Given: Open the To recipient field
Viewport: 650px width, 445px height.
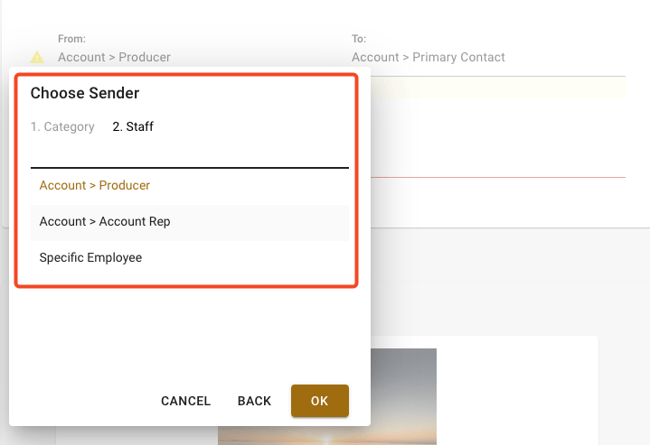Looking at the screenshot, I should tap(428, 57).
